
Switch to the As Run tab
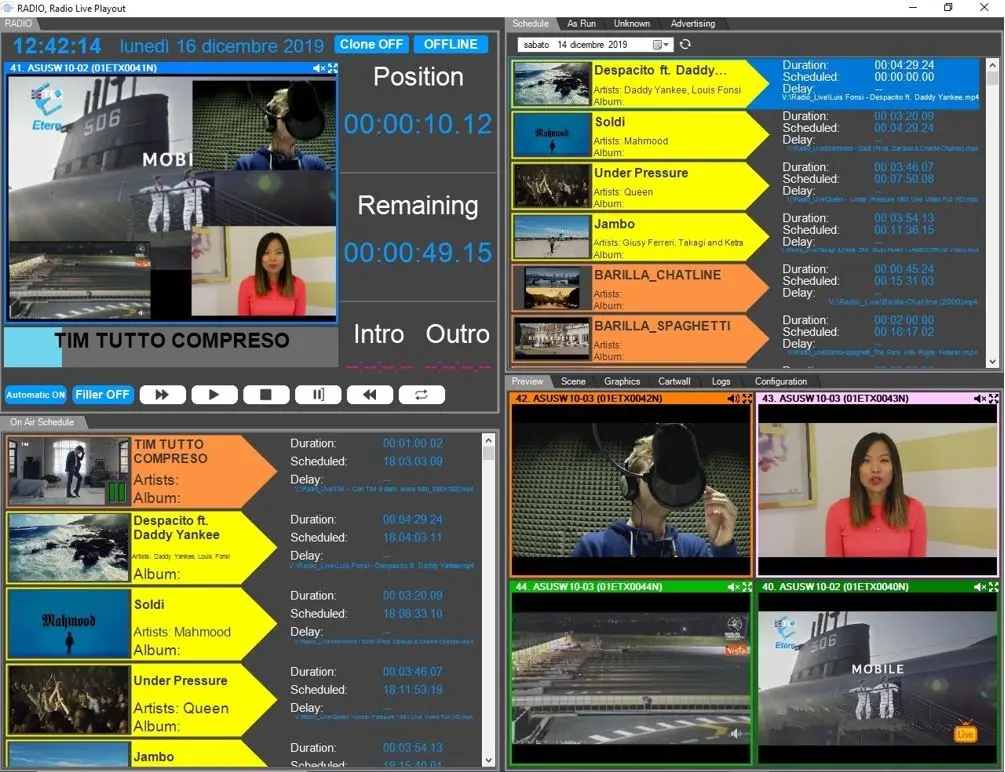tap(581, 23)
